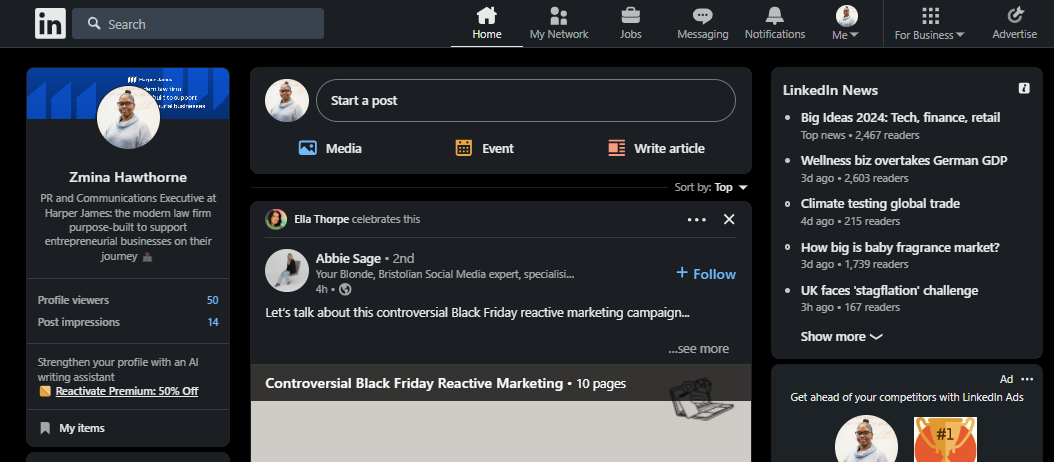Open the Ad three-dot options menu
Screen dimensions: 1054x462
[1026, 379]
